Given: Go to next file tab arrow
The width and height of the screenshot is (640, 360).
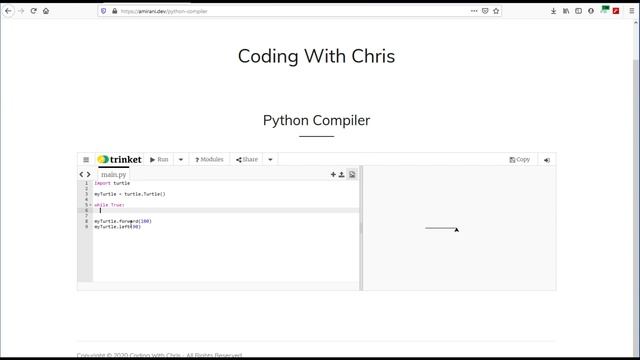Looking at the screenshot, I should tap(88, 175).
